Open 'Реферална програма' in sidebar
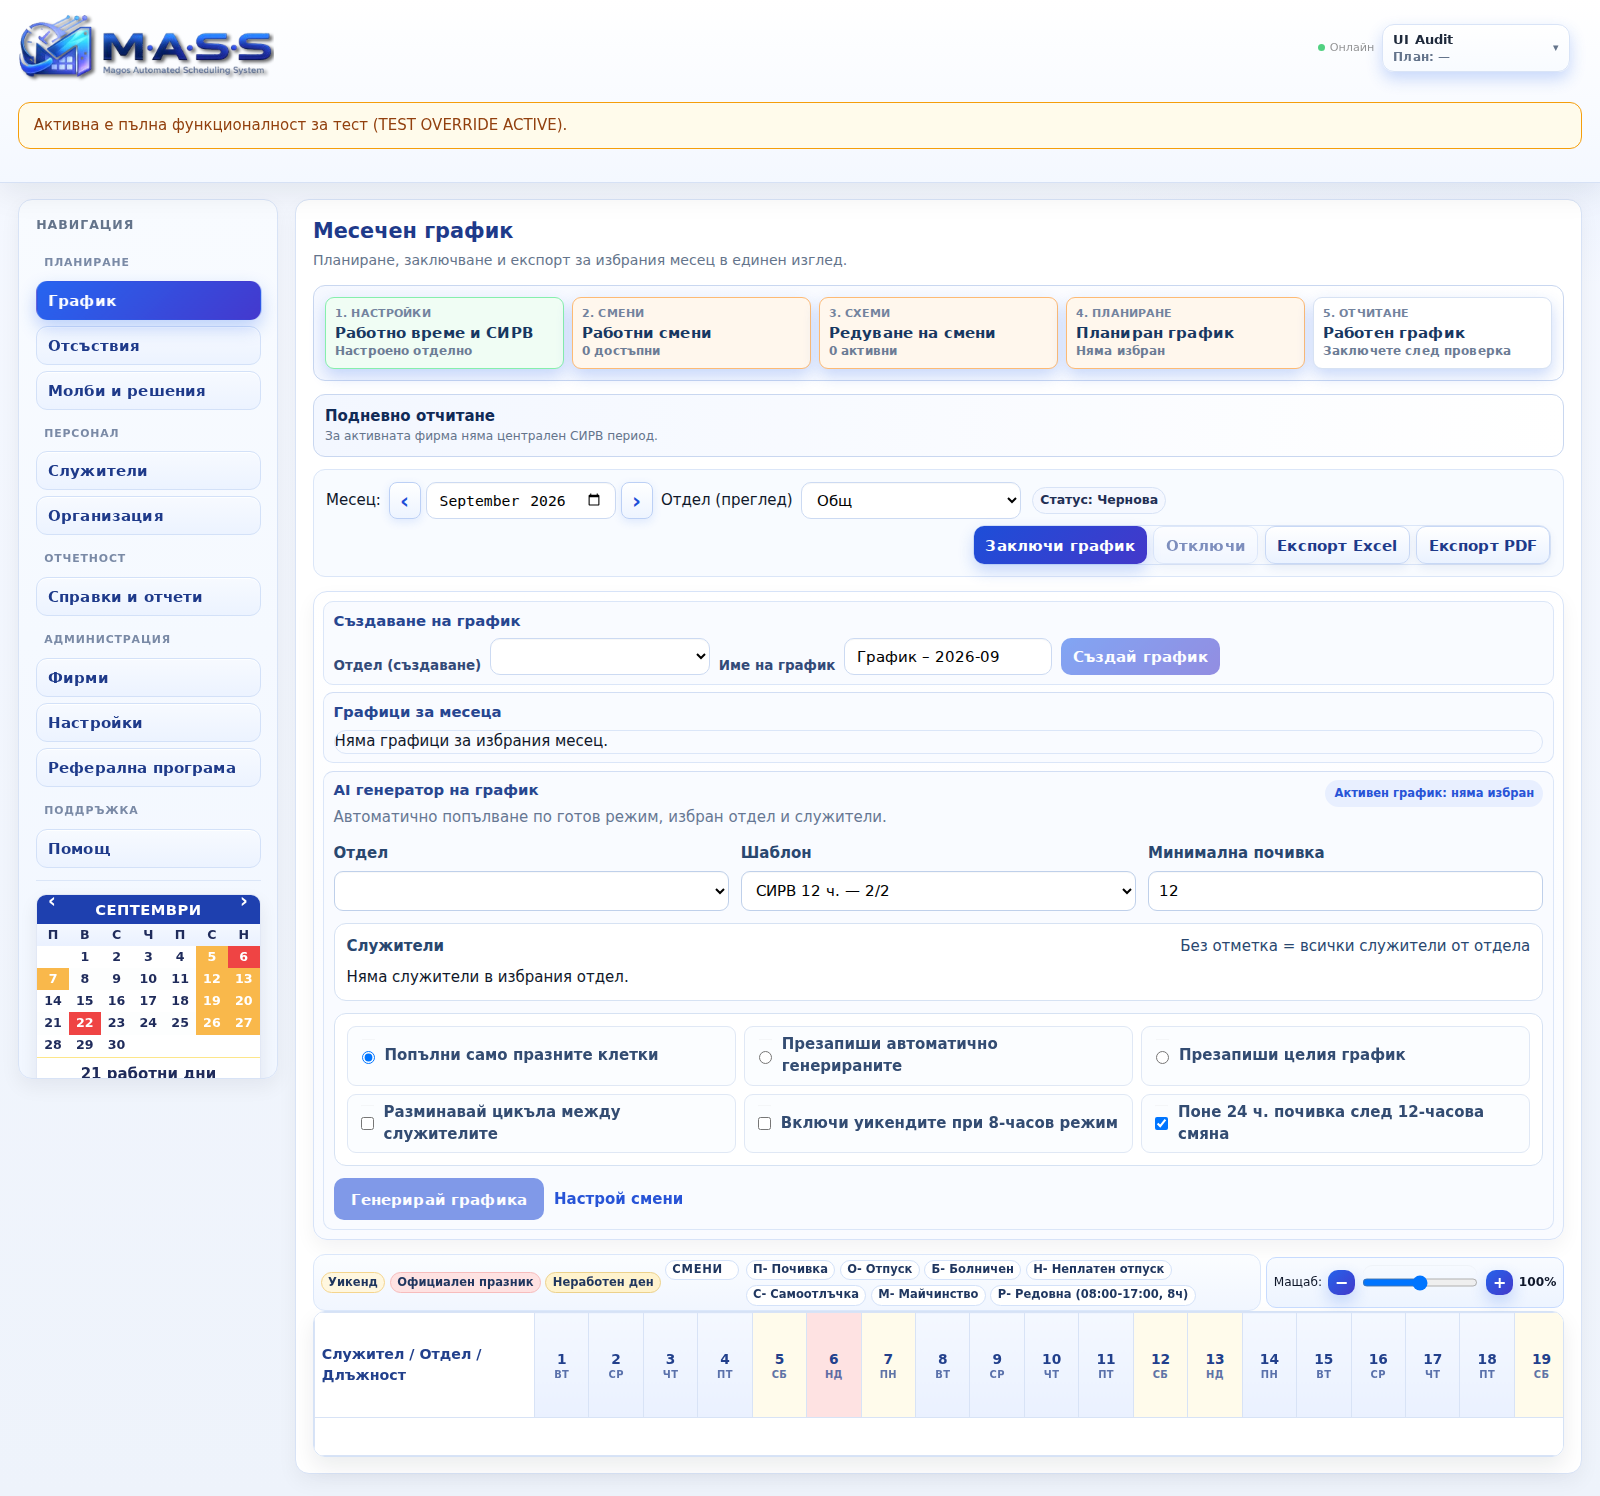Viewport: 1600px width, 1496px height. [x=148, y=768]
